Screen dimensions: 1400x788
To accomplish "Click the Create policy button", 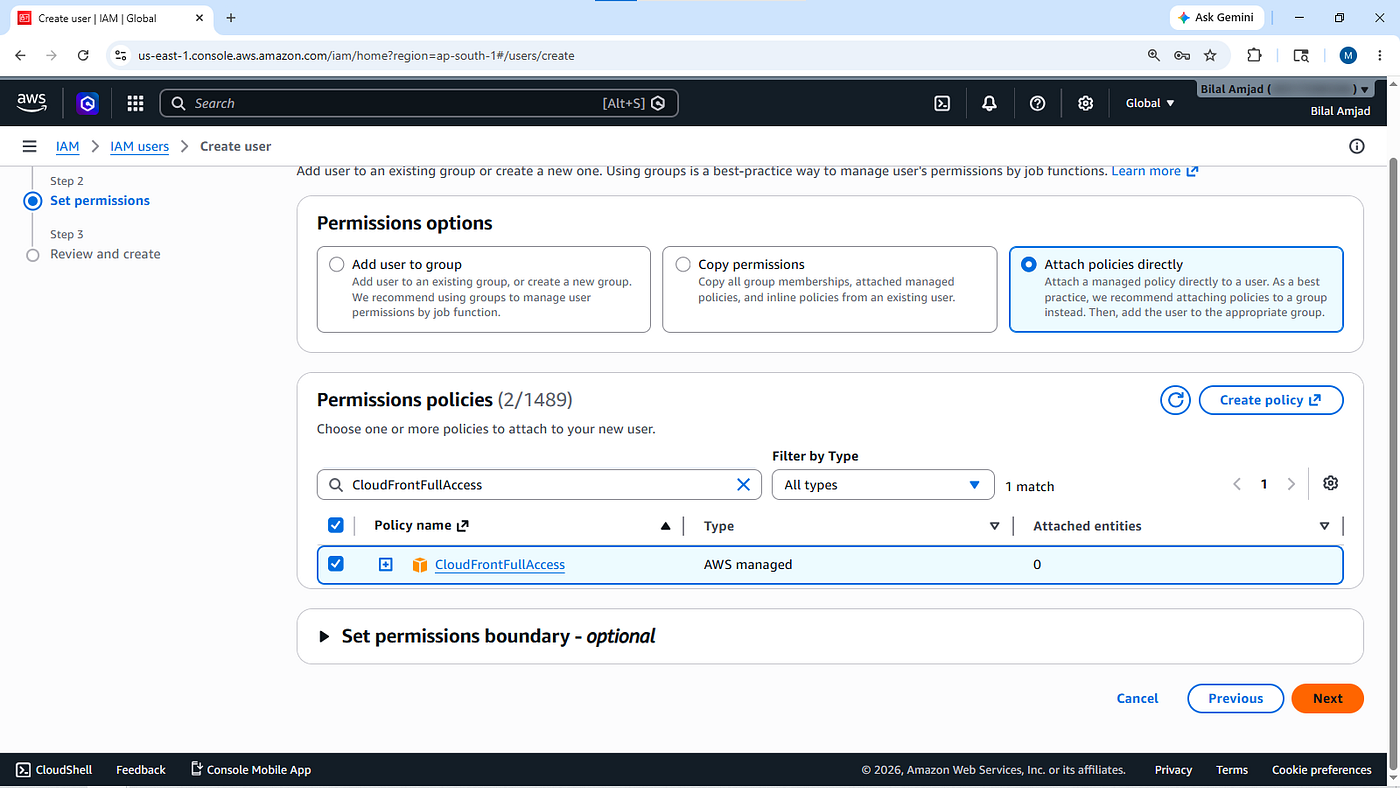I will pyautogui.click(x=1271, y=400).
